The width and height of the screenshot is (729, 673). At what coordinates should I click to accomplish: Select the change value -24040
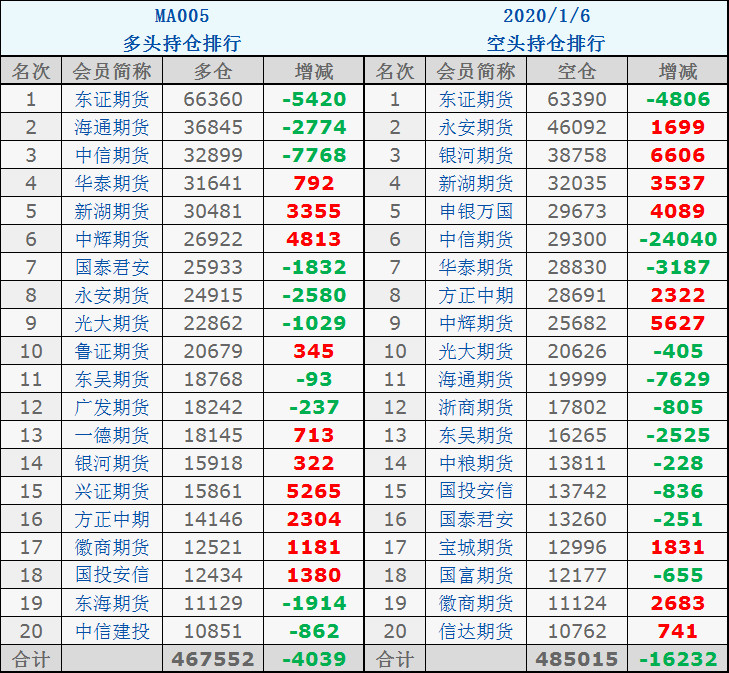click(678, 239)
